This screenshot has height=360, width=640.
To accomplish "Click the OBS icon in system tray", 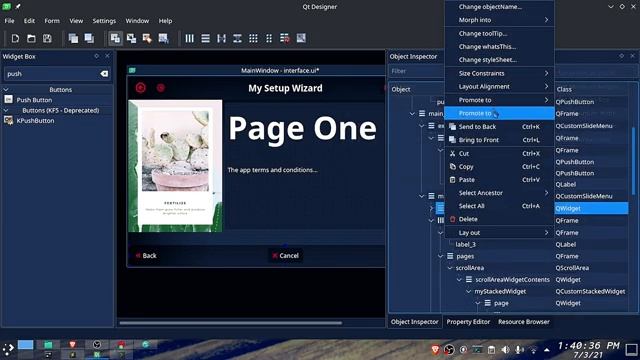I will tap(449, 349).
